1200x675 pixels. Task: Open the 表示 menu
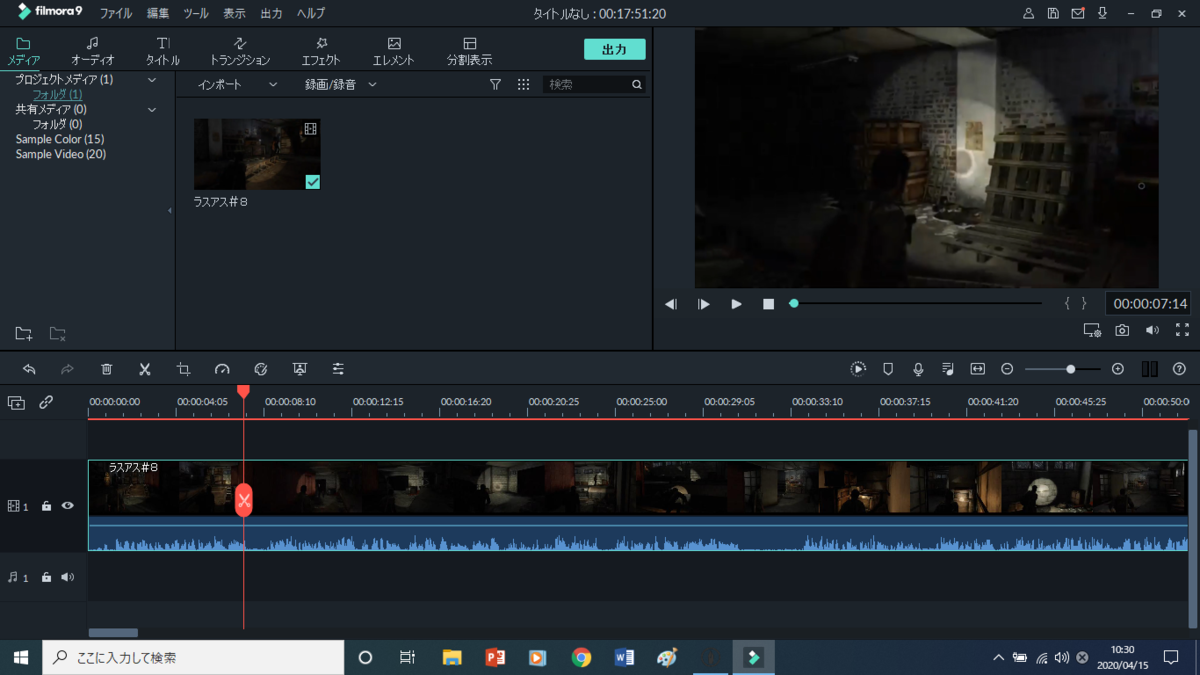[x=234, y=14]
